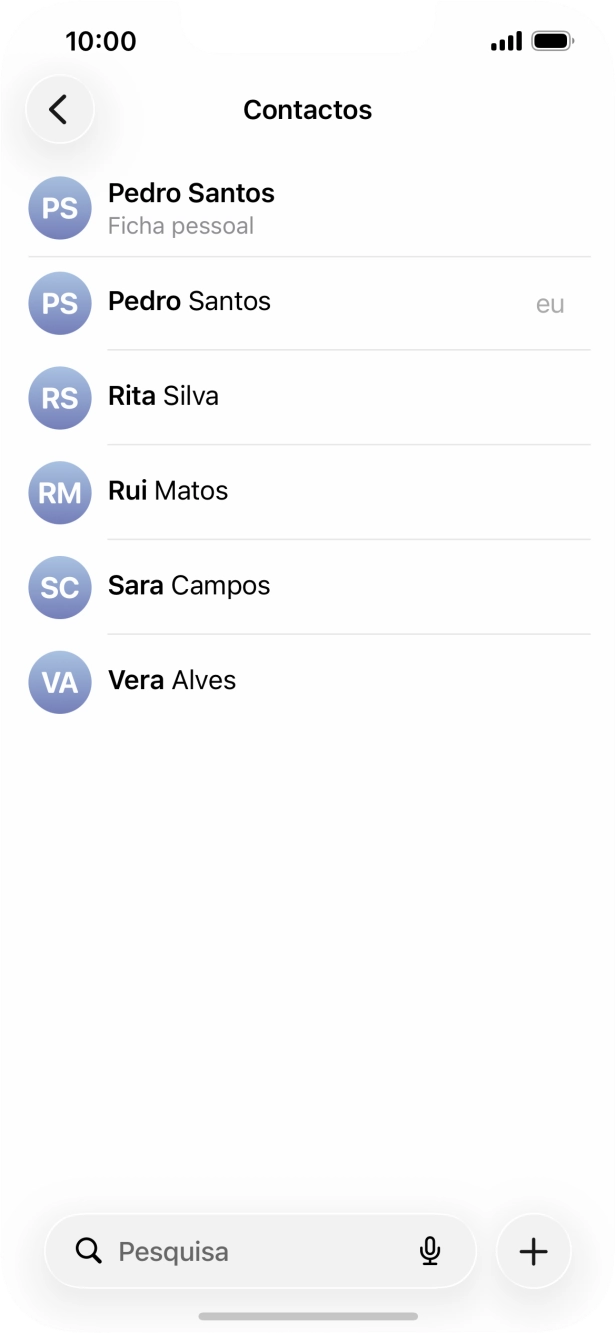Tap the home indicator bar at bottom

308,1317
